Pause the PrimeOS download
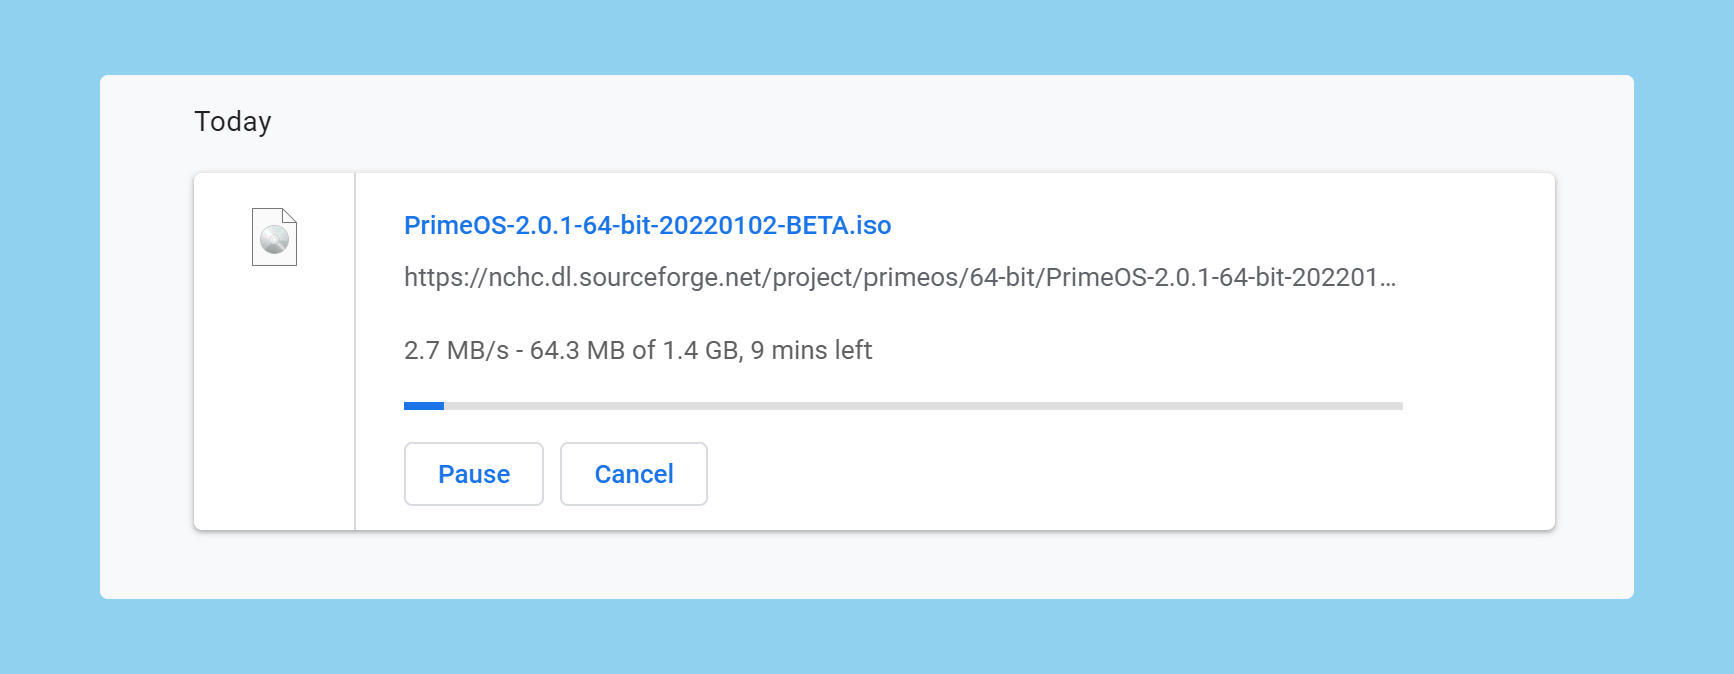 [x=474, y=474]
